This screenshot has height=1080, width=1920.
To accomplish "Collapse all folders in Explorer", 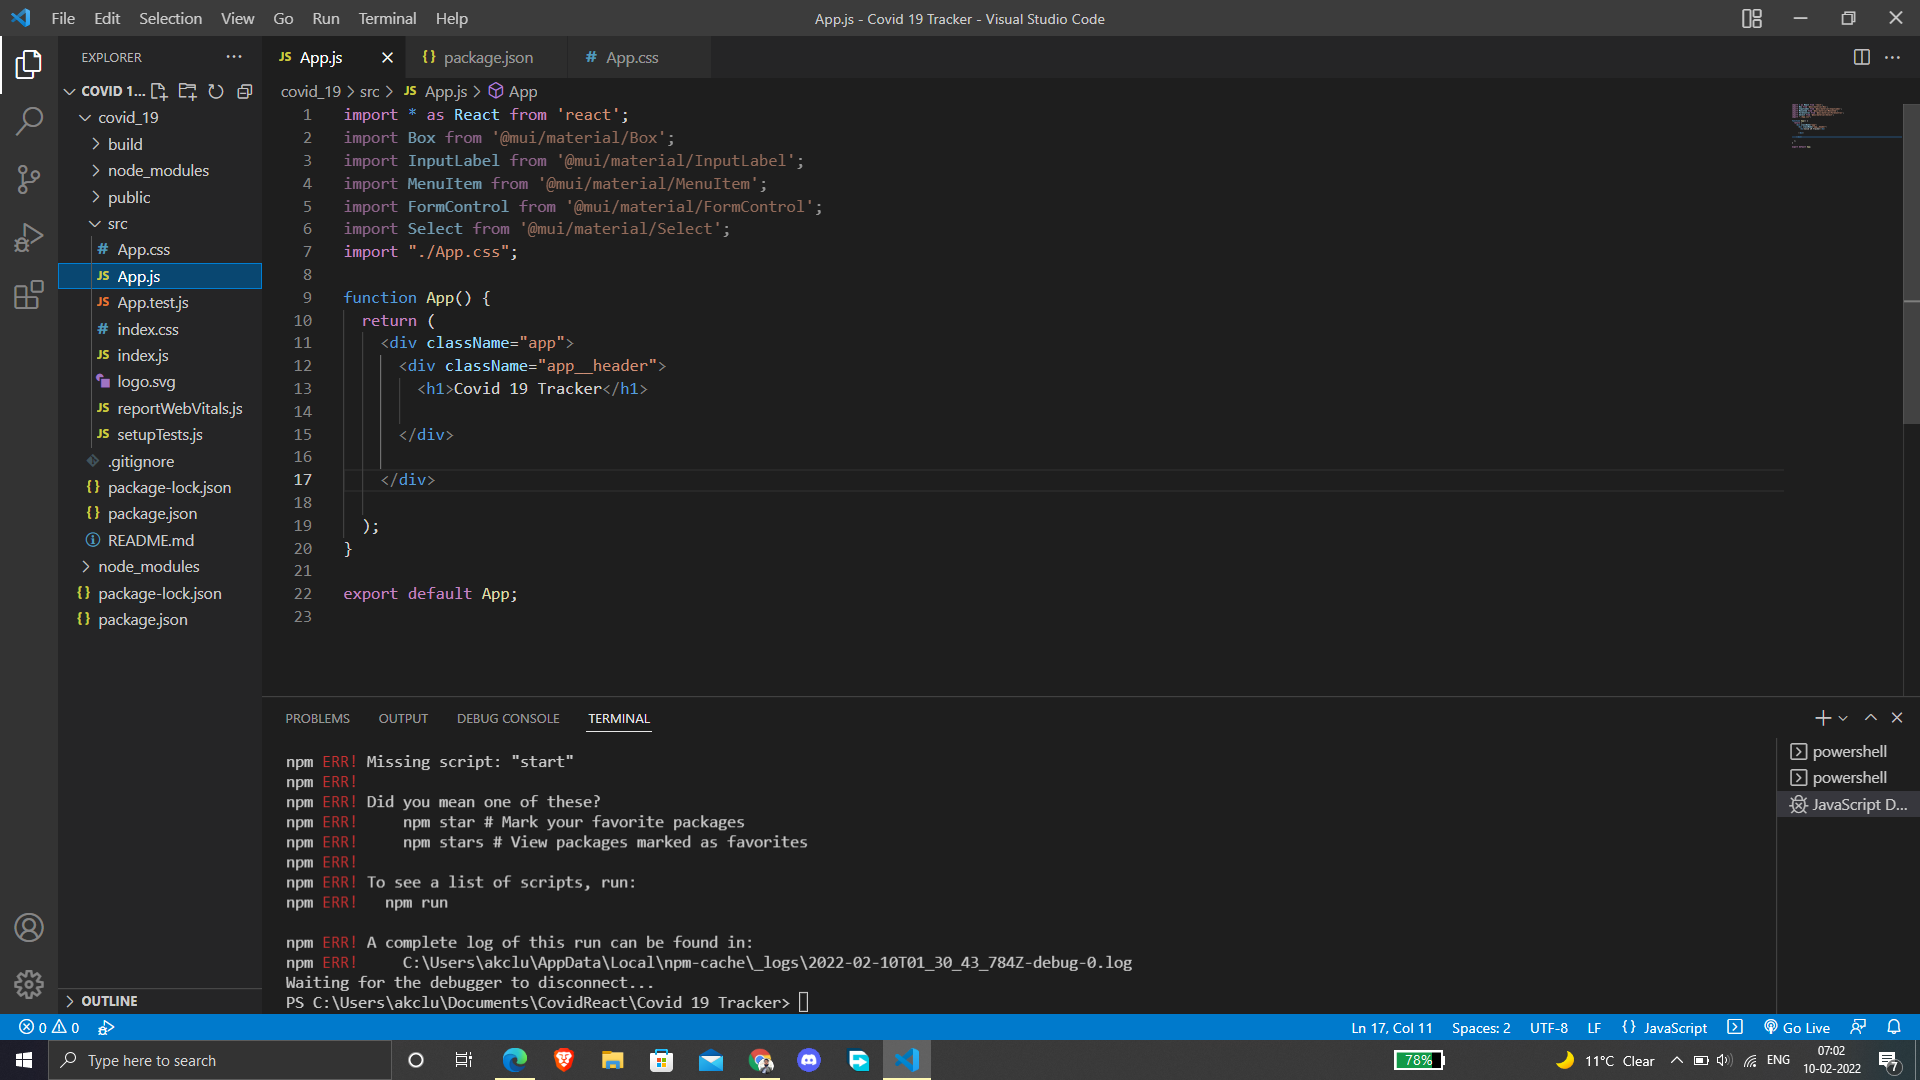I will 244,91.
